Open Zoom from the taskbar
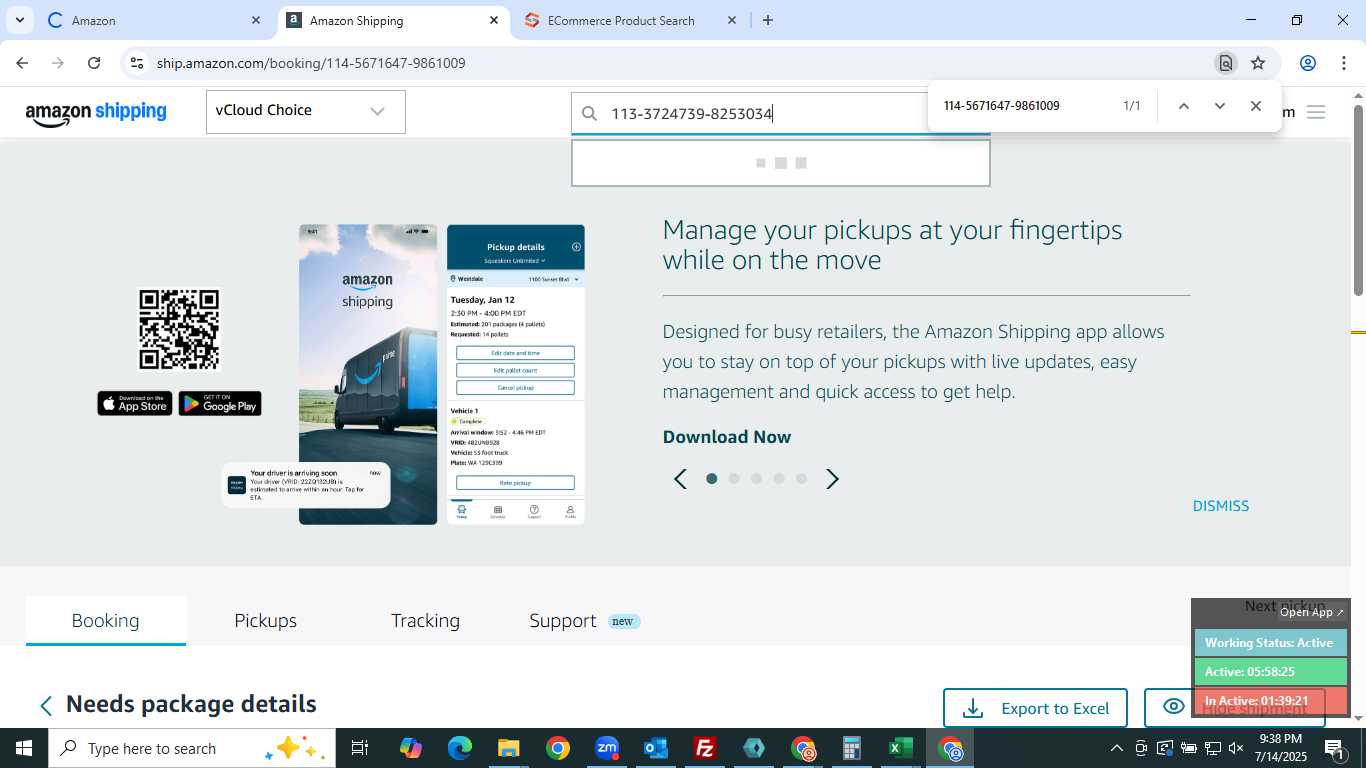Image resolution: width=1366 pixels, height=768 pixels. (x=607, y=748)
